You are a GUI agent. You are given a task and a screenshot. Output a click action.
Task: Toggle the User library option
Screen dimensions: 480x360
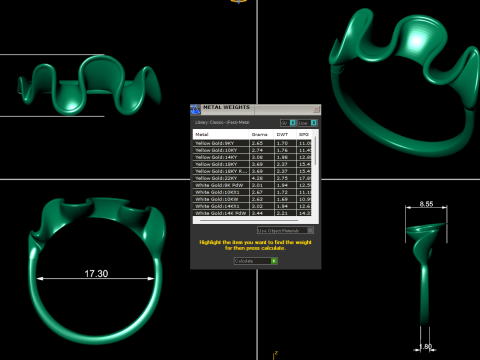click(x=307, y=123)
